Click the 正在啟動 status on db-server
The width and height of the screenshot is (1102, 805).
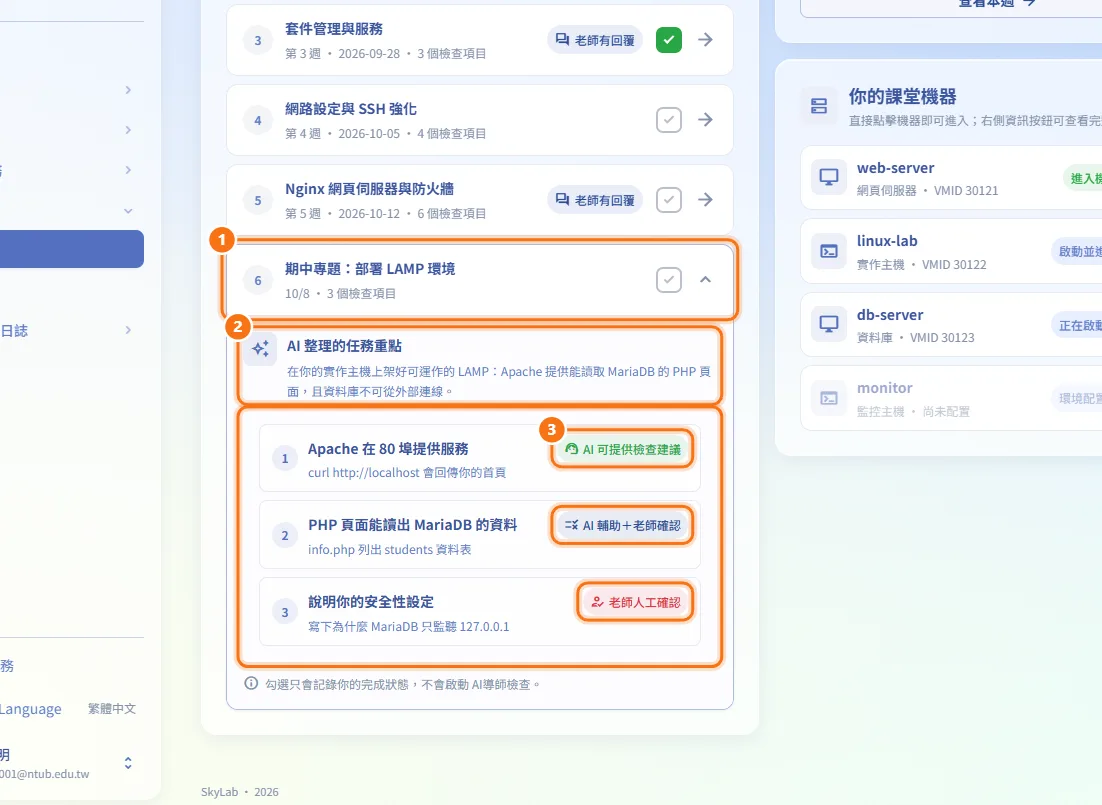click(x=1077, y=325)
